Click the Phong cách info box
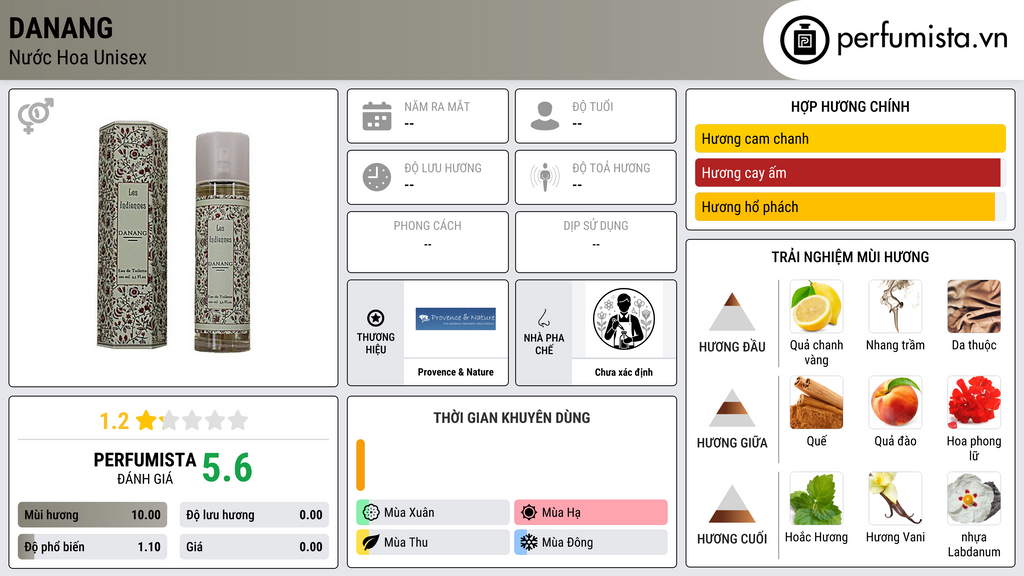The image size is (1024, 576). [428, 242]
